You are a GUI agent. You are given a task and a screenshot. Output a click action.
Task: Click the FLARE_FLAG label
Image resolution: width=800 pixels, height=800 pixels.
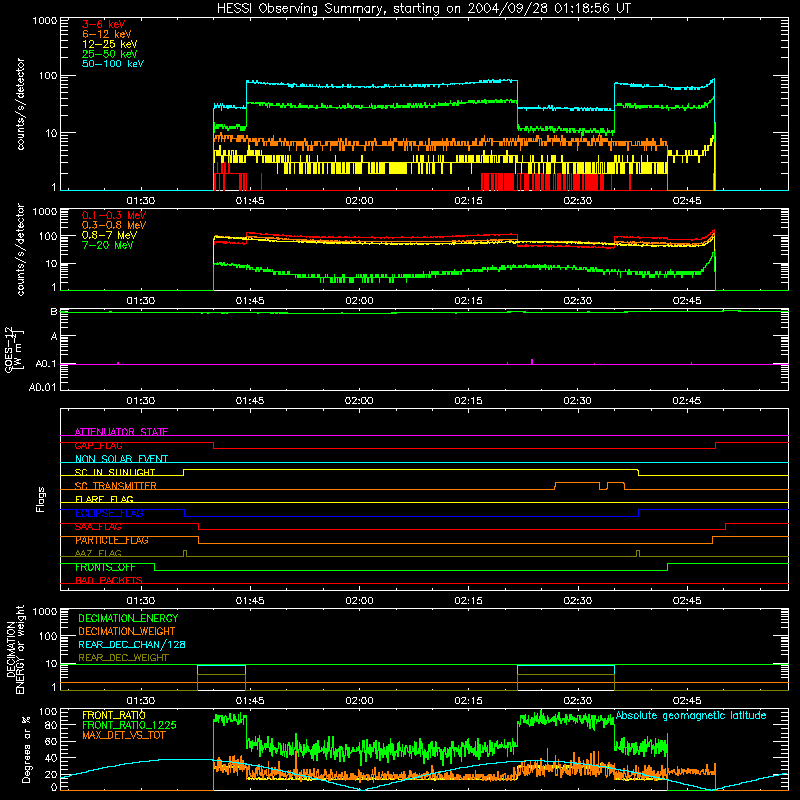(104, 499)
